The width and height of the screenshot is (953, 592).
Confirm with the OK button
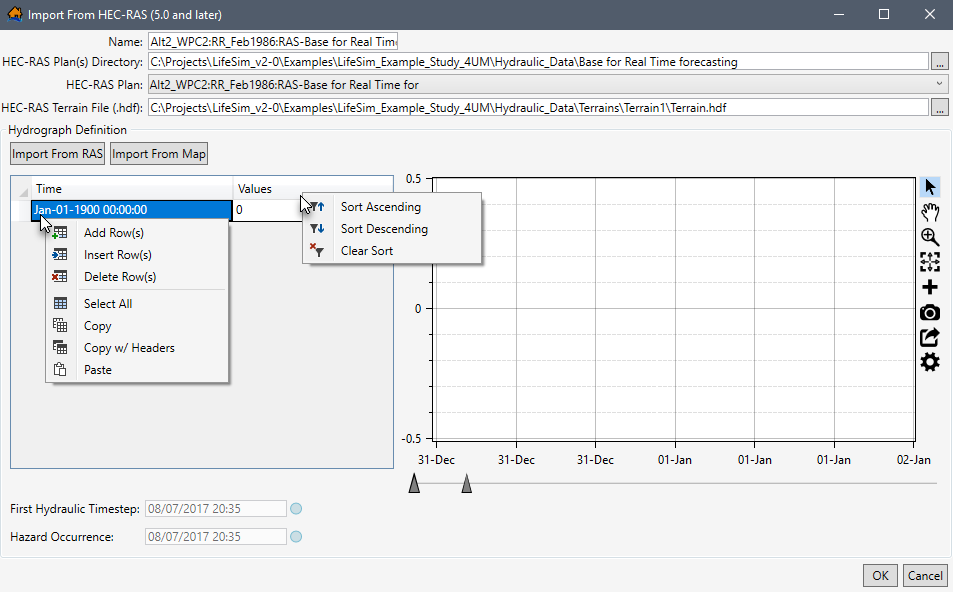tap(879, 575)
